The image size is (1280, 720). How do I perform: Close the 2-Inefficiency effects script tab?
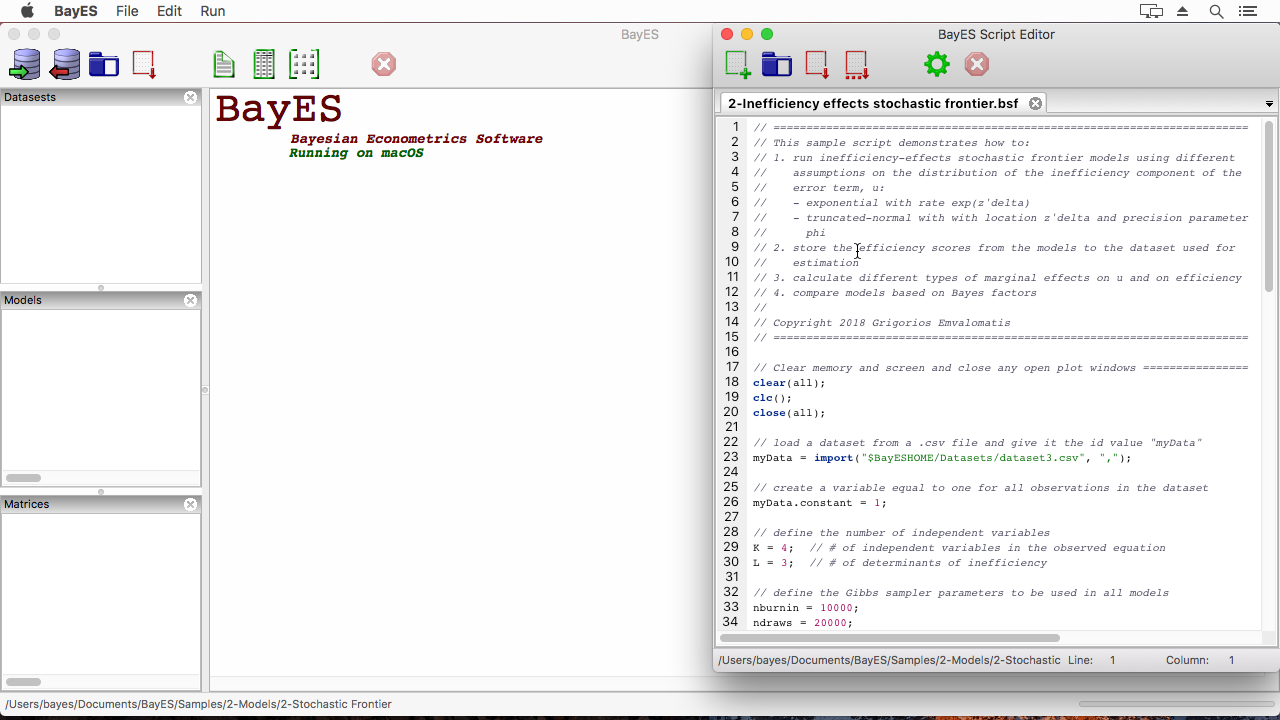click(1036, 103)
